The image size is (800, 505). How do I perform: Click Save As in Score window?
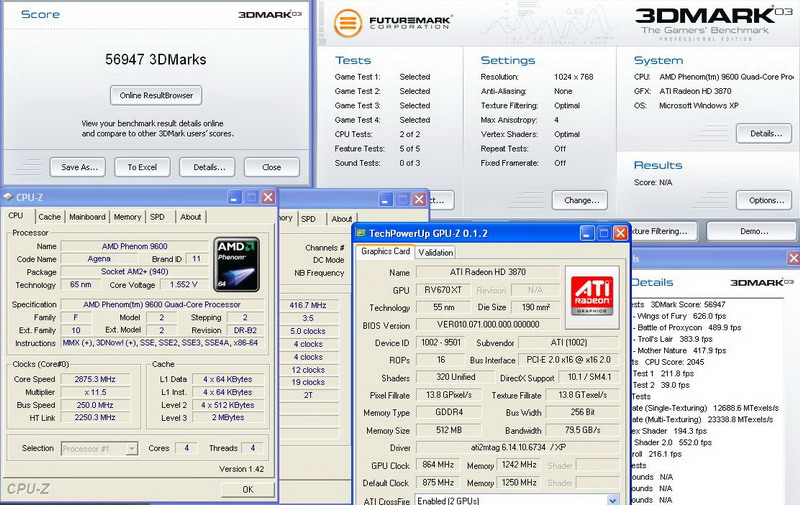(x=78, y=167)
